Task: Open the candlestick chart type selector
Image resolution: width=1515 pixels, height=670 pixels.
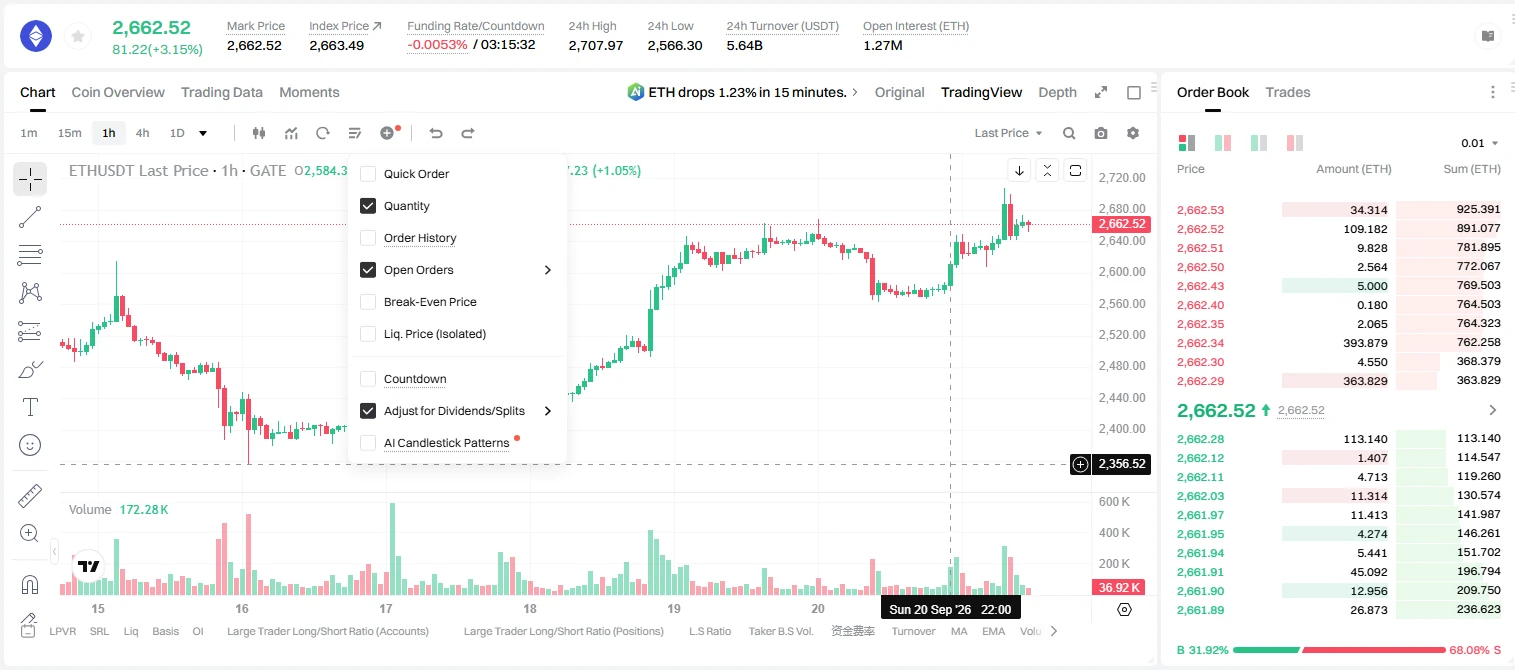Action: tap(260, 133)
